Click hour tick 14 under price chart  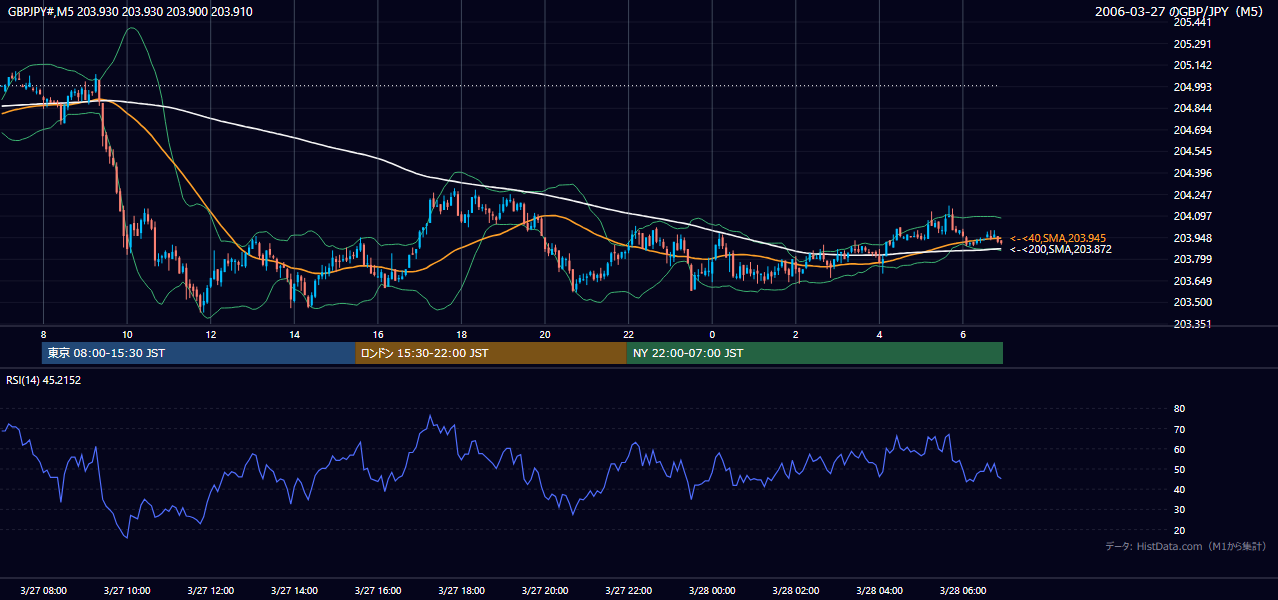pos(294,333)
